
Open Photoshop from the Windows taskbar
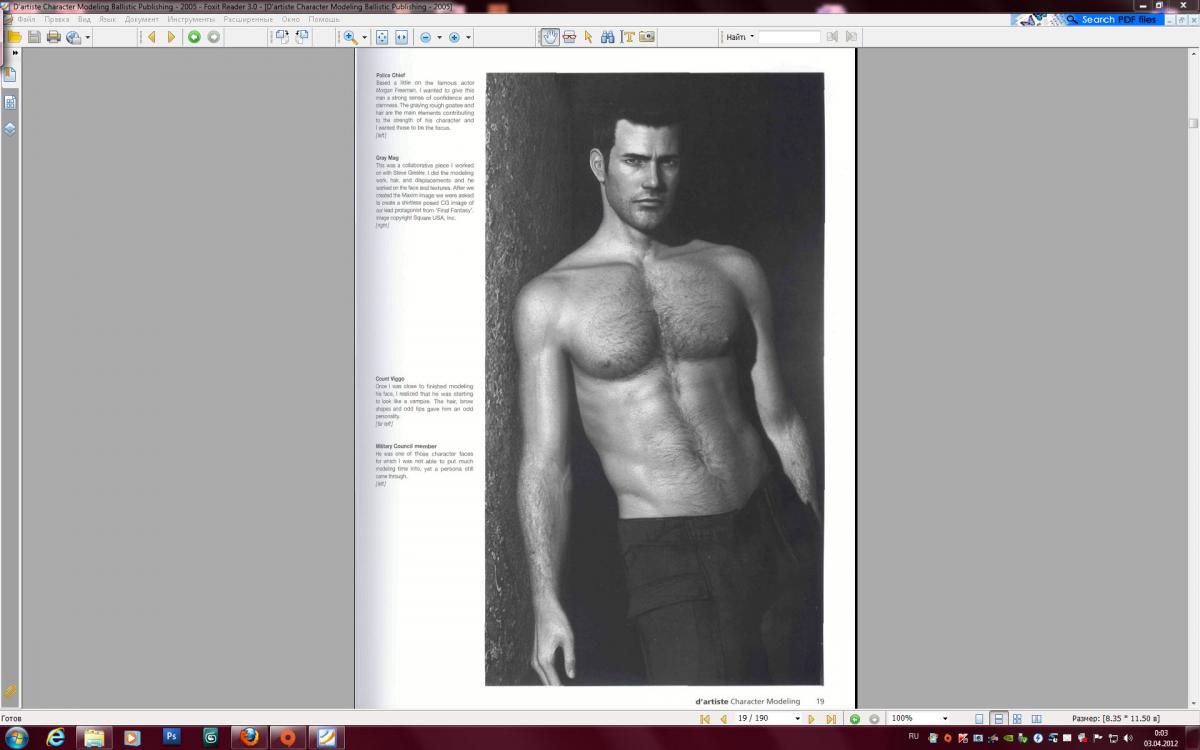[171, 737]
